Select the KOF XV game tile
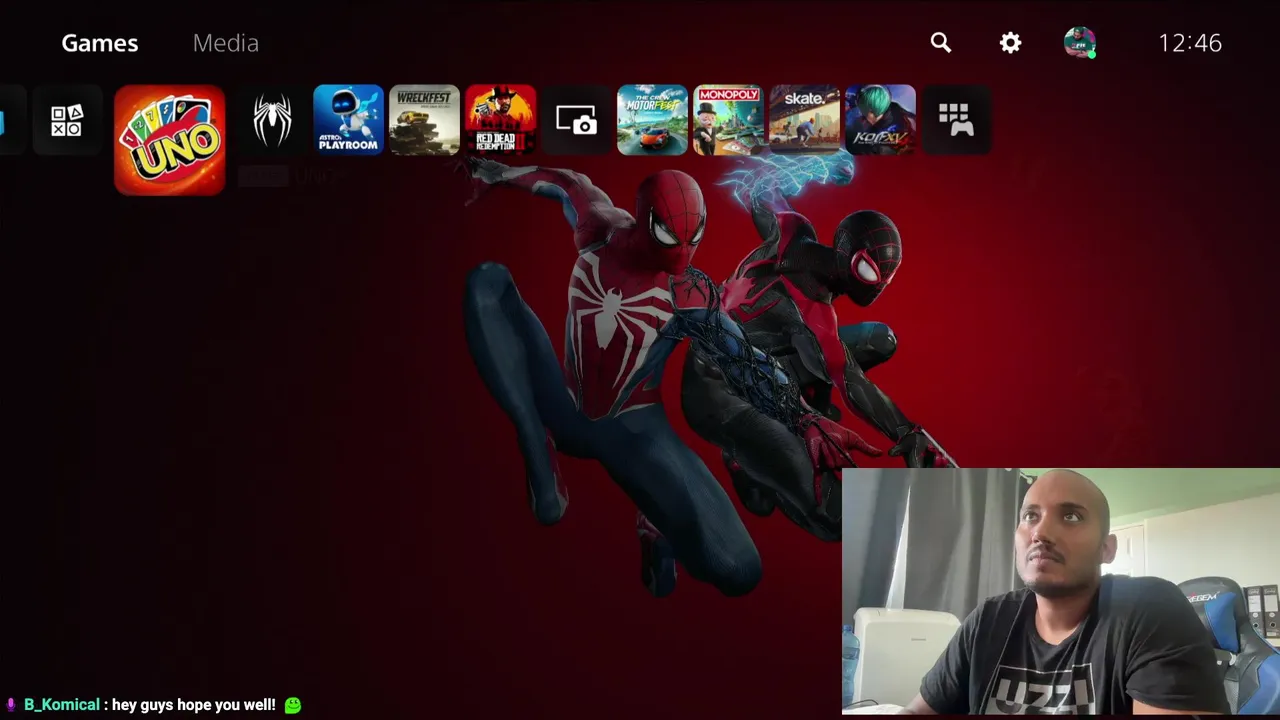The height and width of the screenshot is (720, 1280). (x=880, y=120)
